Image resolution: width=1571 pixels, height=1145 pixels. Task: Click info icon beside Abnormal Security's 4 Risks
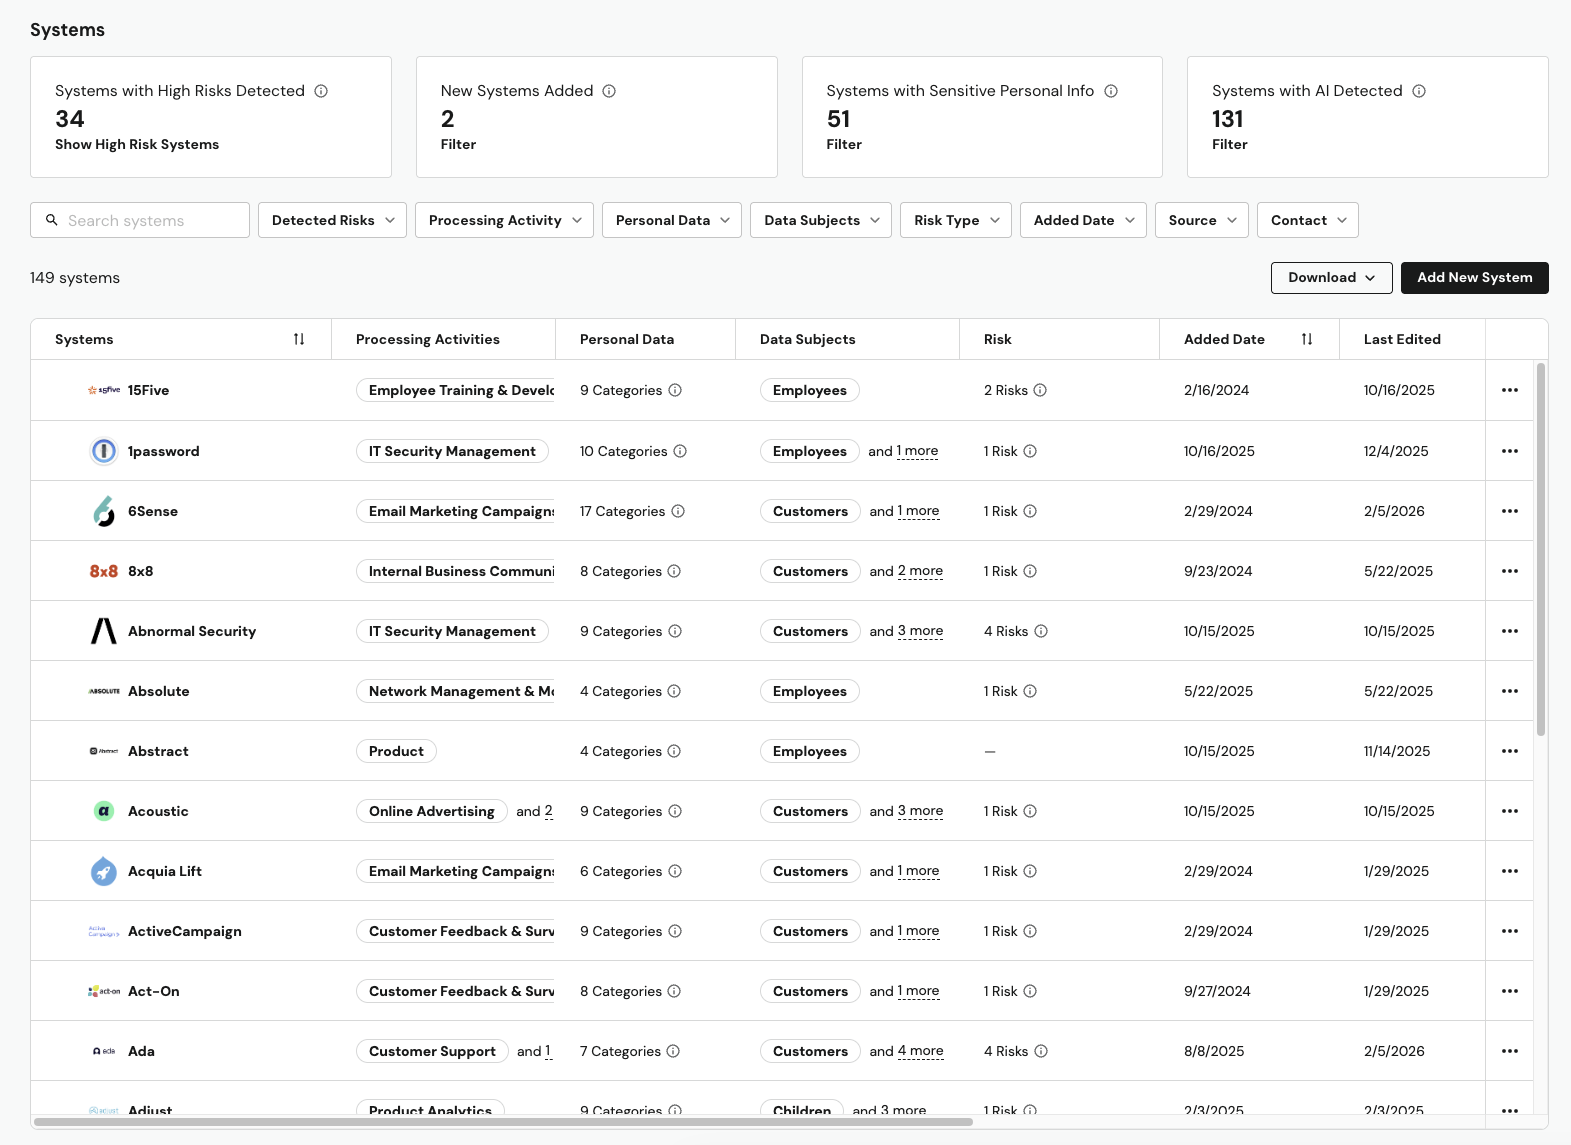tap(1040, 631)
